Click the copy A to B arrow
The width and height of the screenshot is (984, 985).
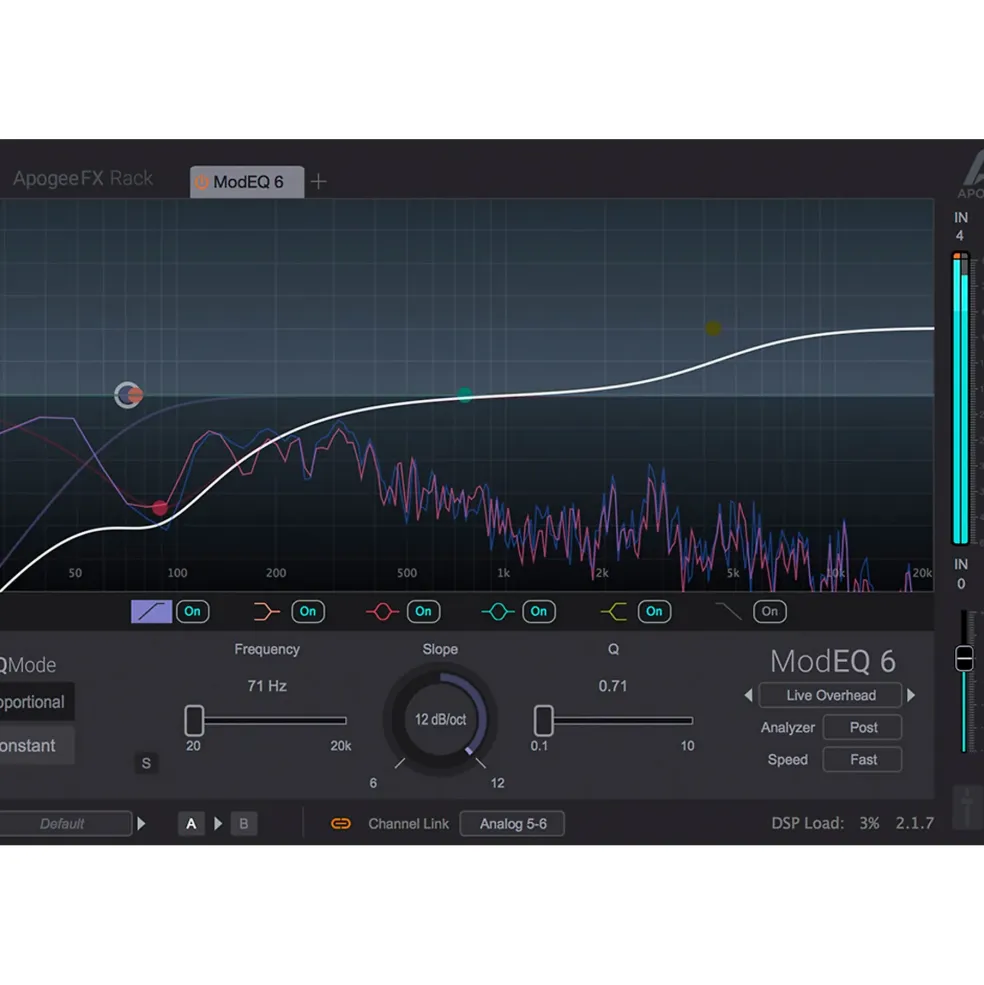218,824
